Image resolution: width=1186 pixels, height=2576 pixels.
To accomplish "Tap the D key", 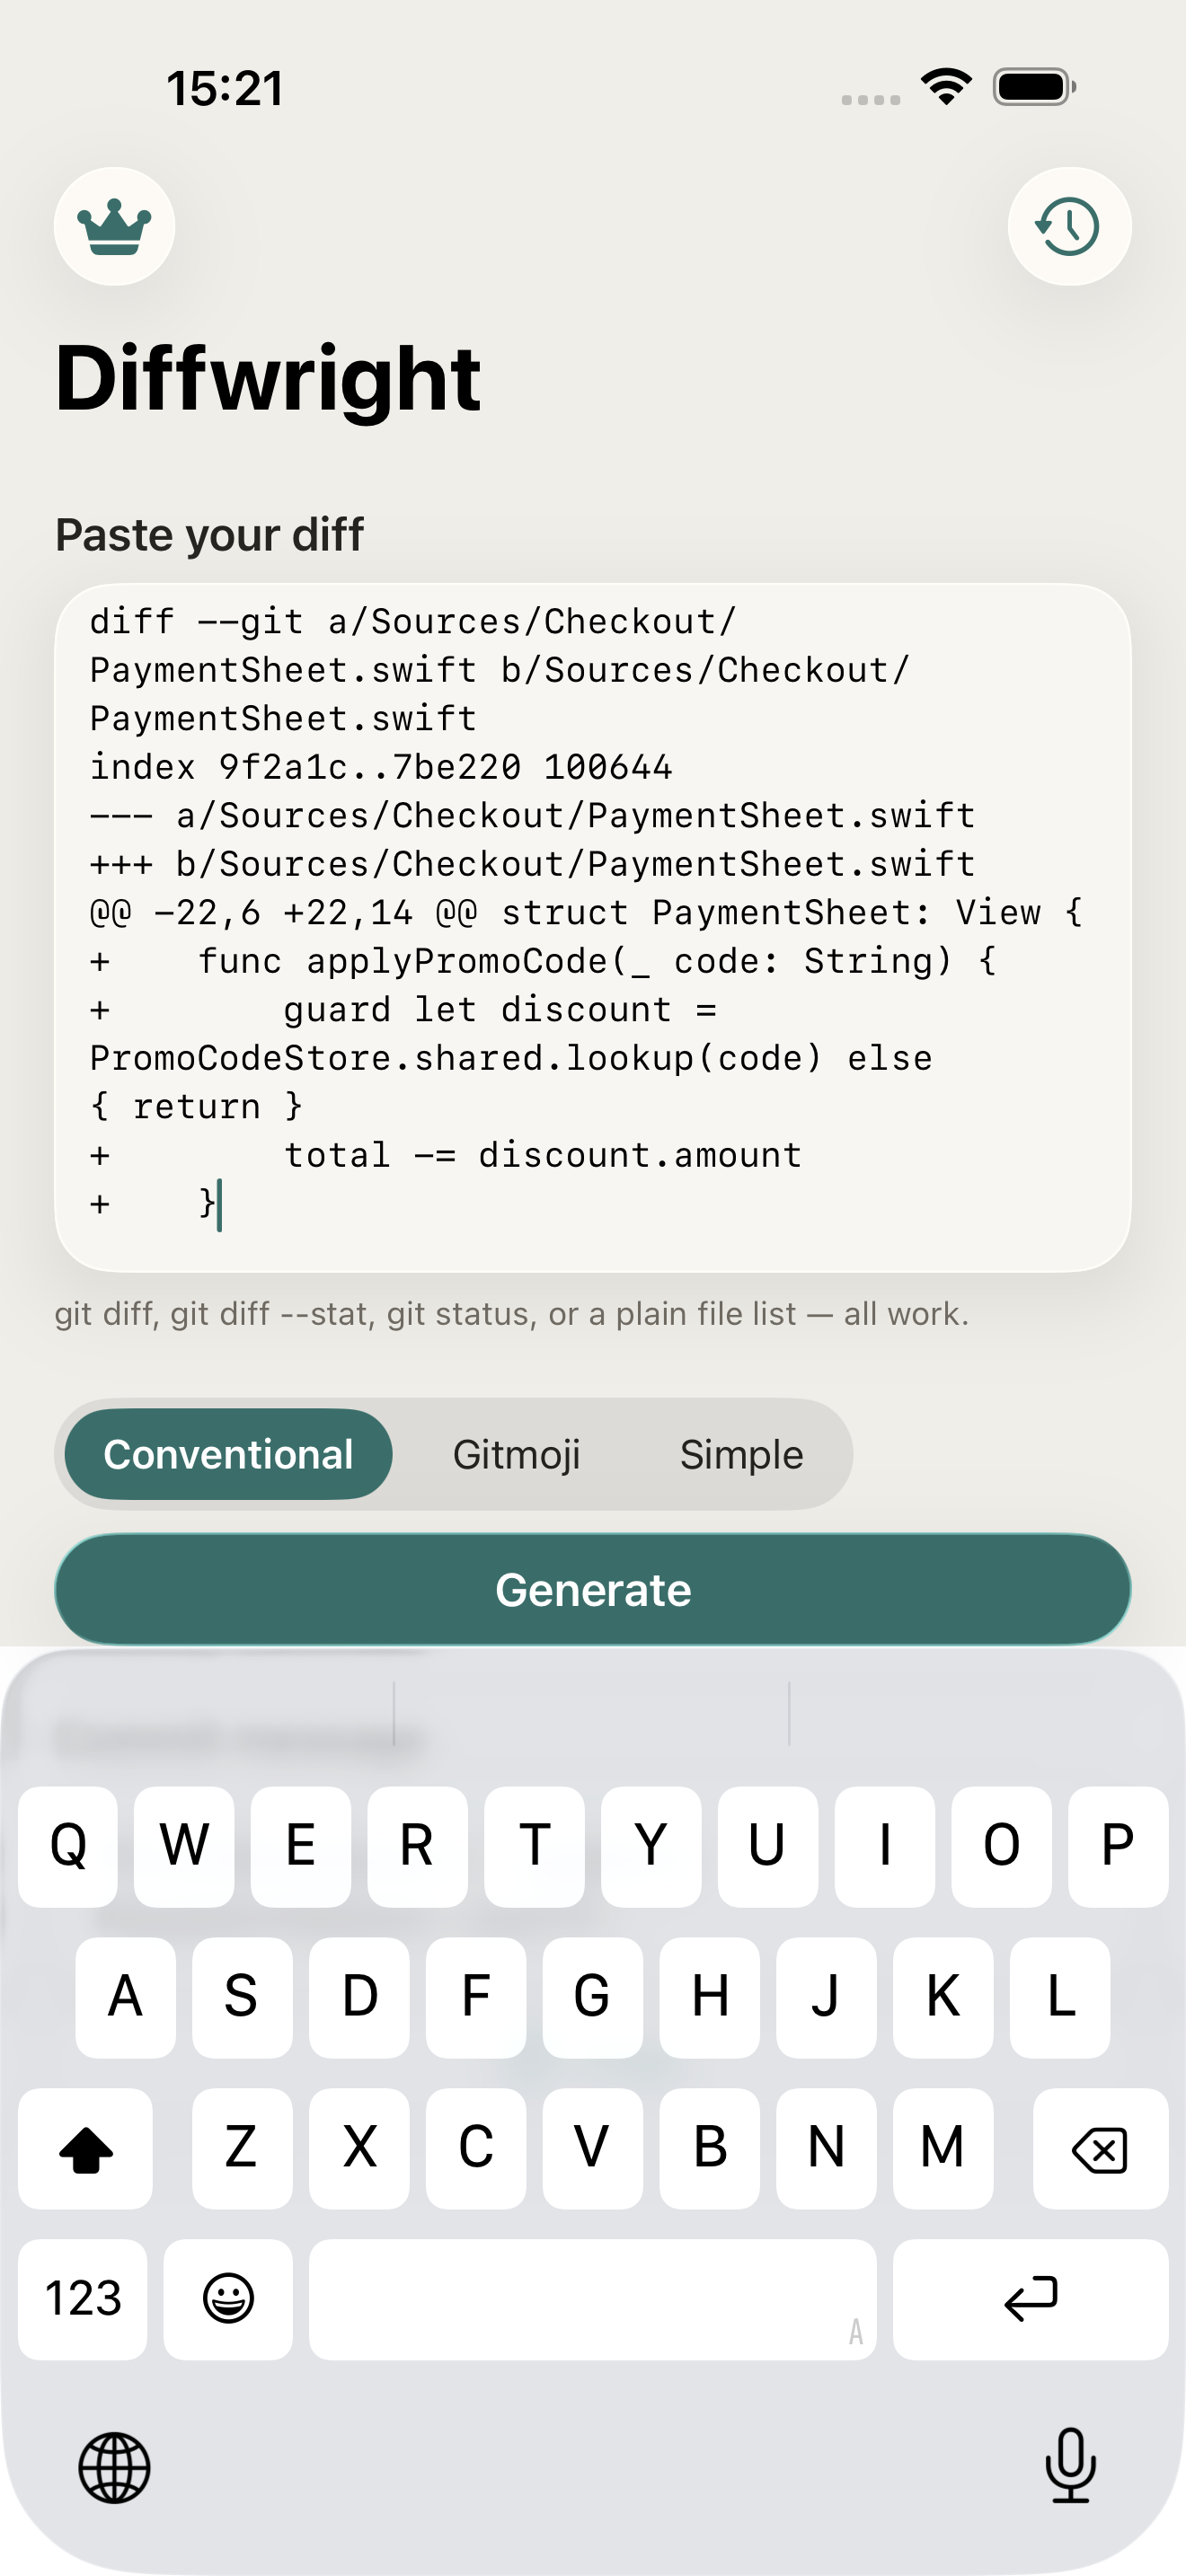I will point(359,1997).
